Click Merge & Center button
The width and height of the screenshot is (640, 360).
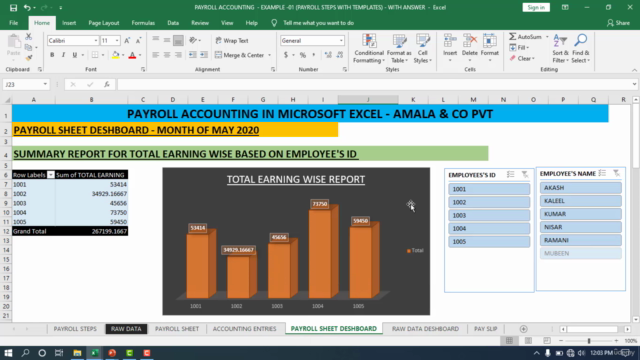tap(240, 55)
